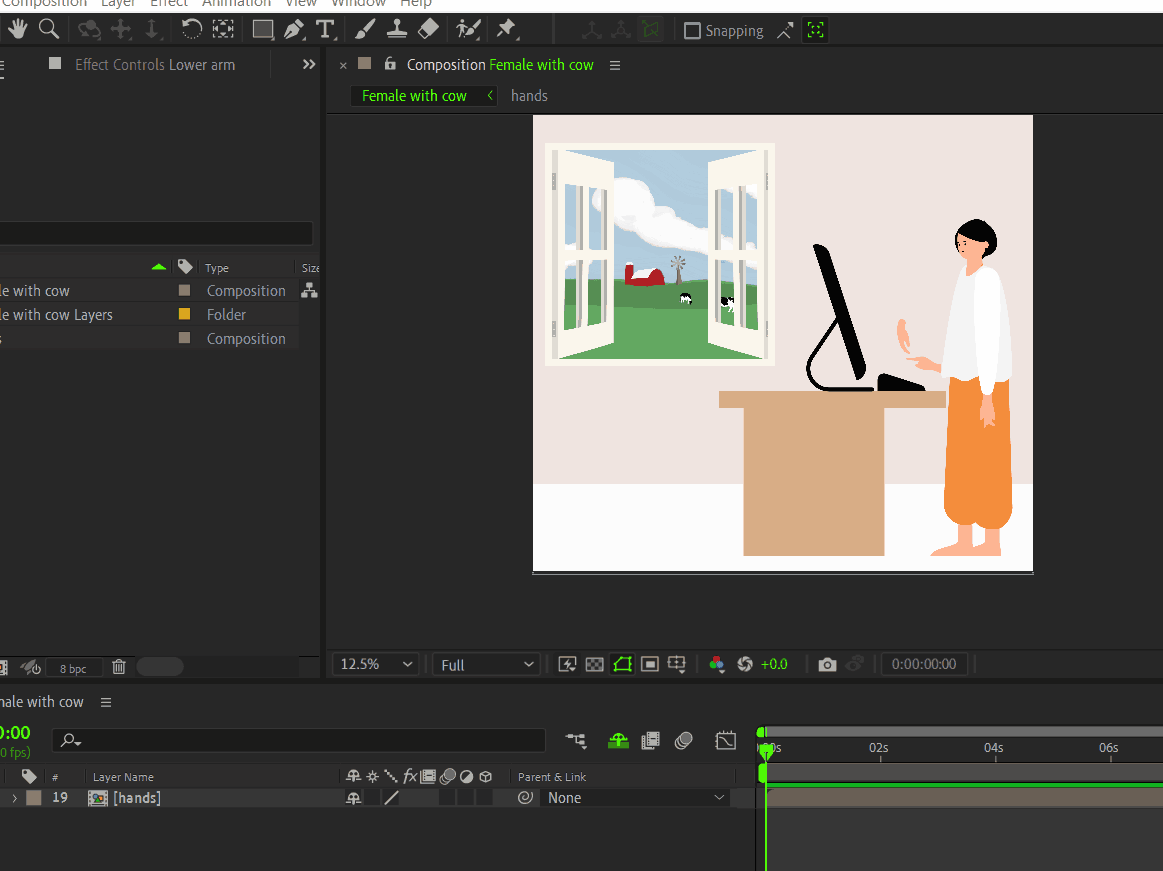This screenshot has height=871, width=1163.
Task: Open the Window menu
Action: pos(358,4)
